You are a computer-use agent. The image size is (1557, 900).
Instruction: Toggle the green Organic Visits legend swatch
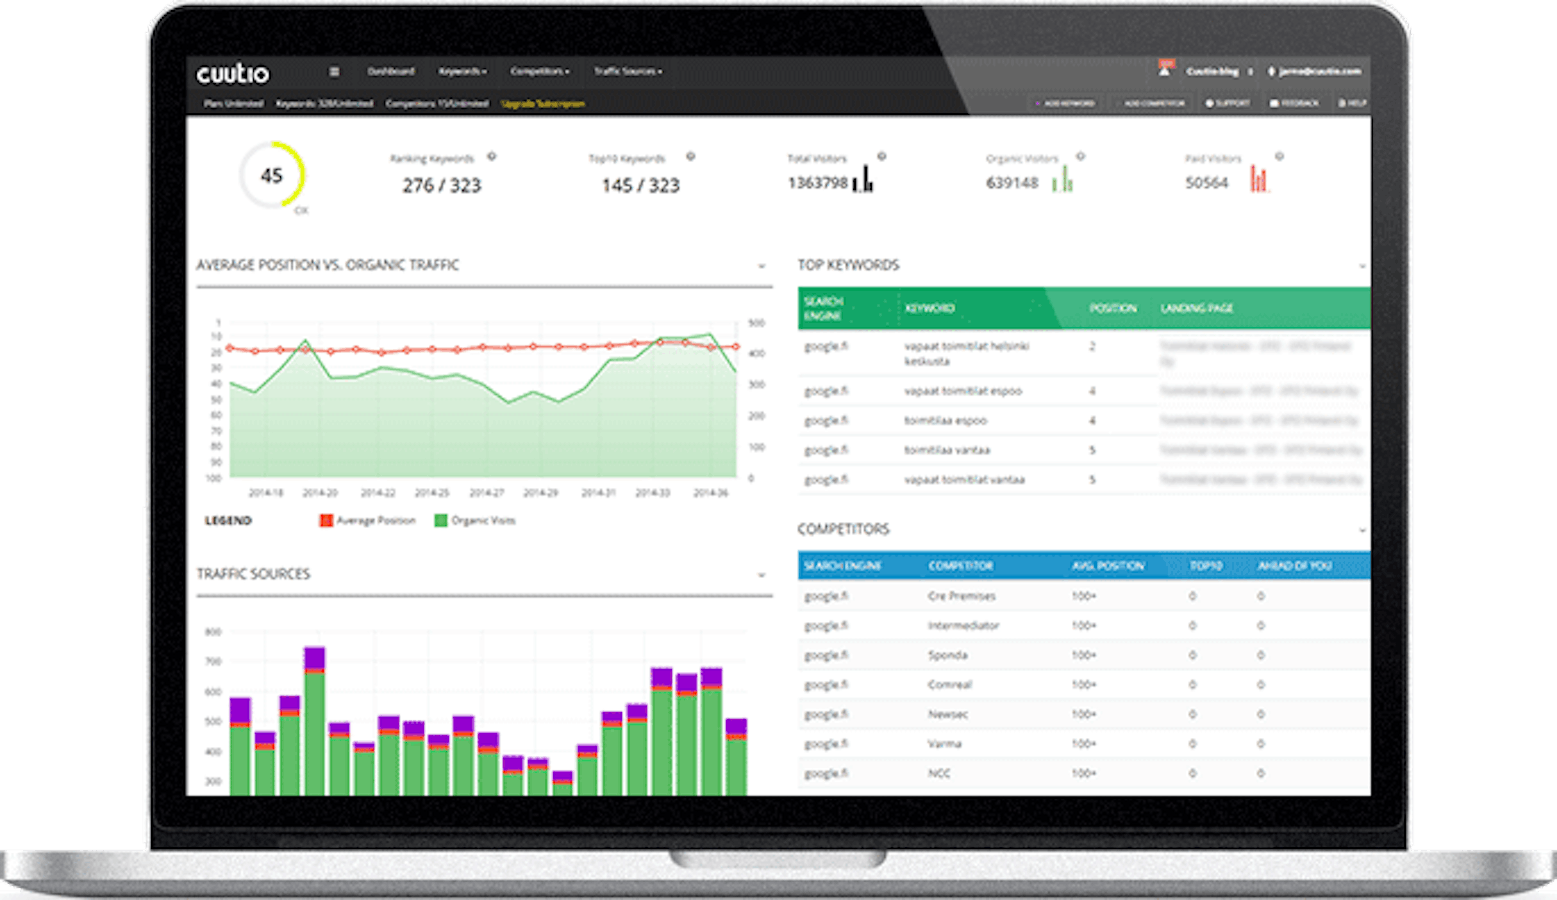[x=440, y=520]
